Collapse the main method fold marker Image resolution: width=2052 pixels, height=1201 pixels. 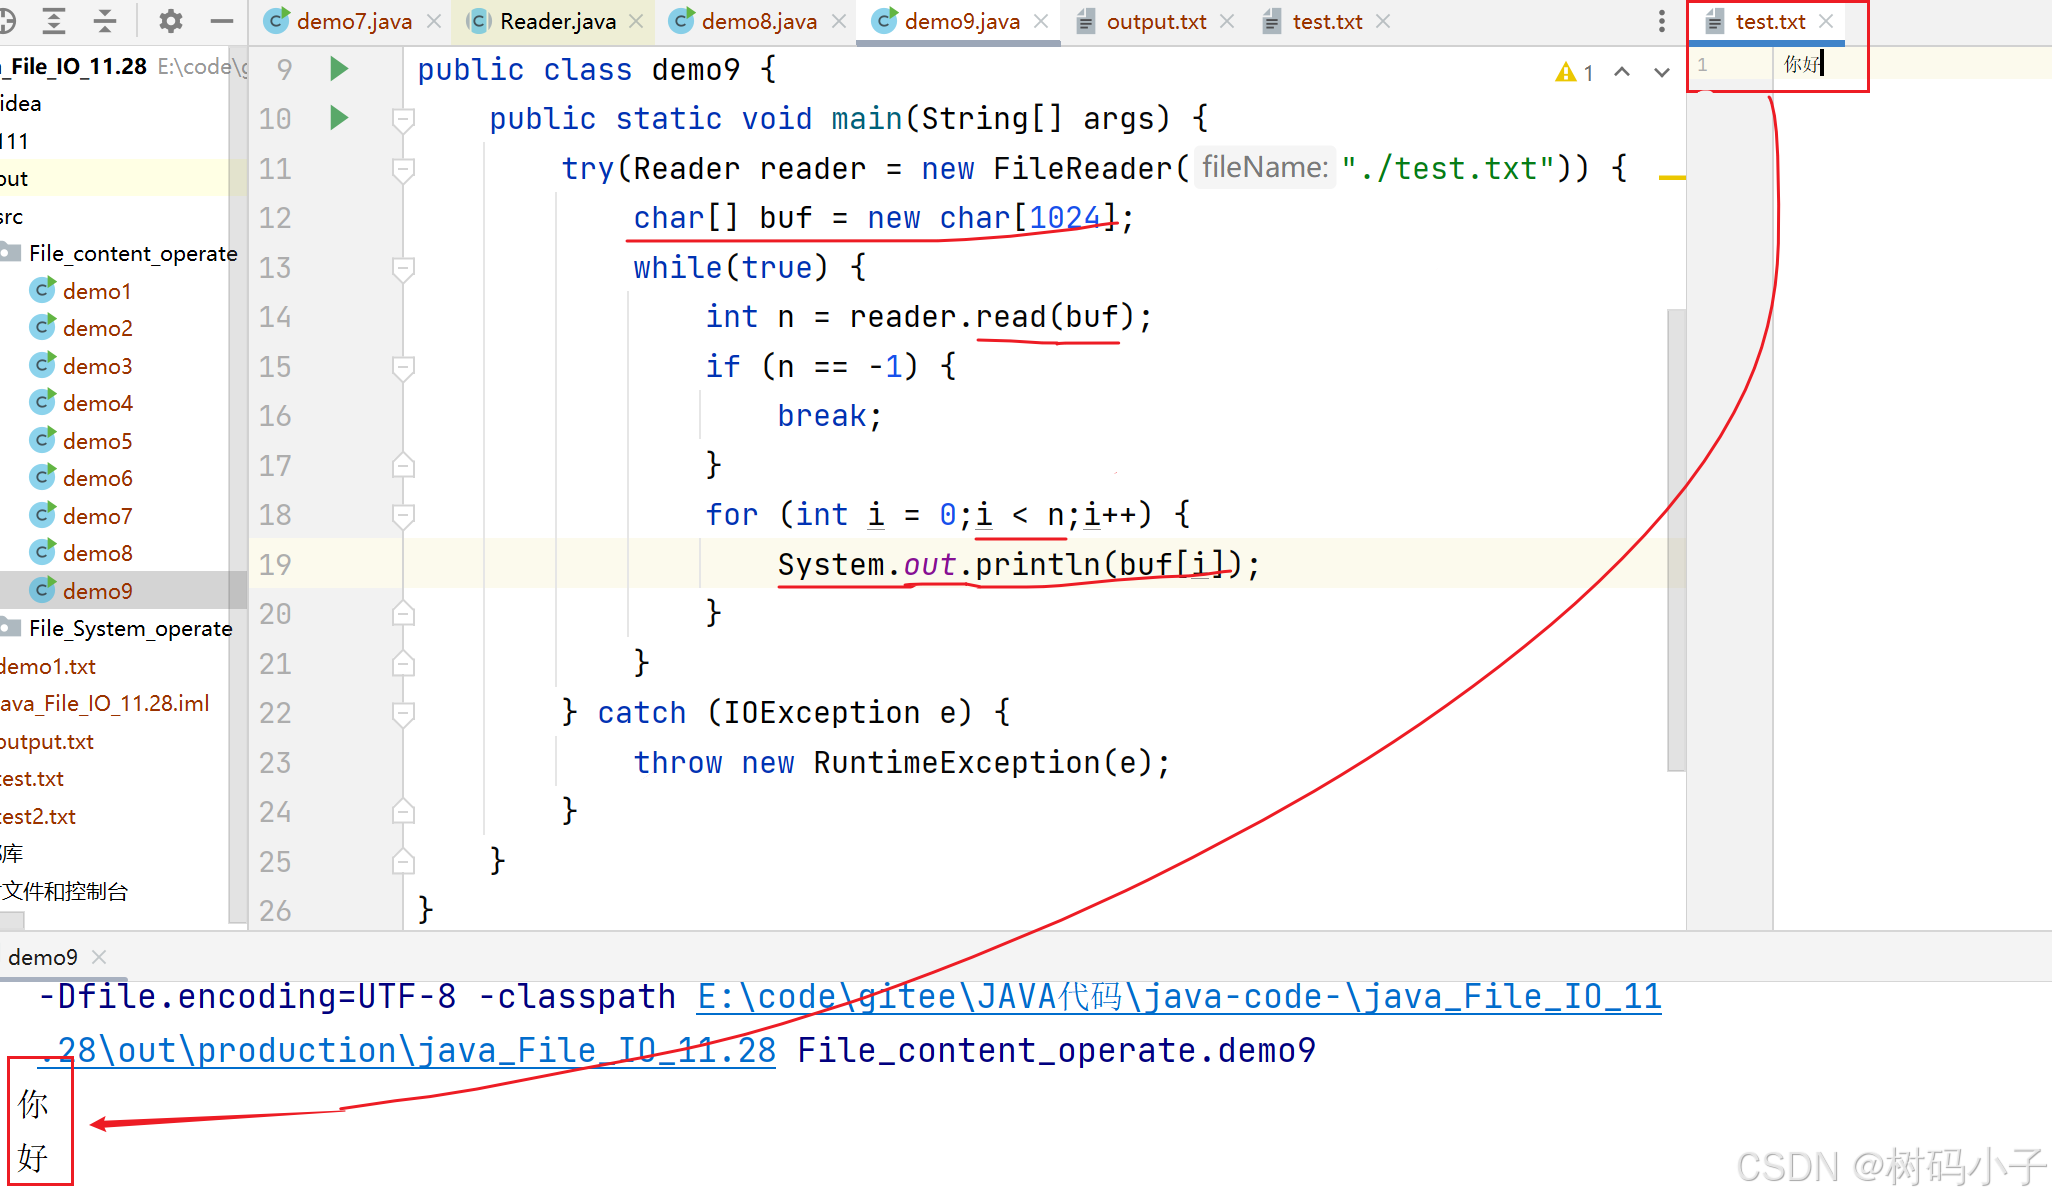[403, 120]
